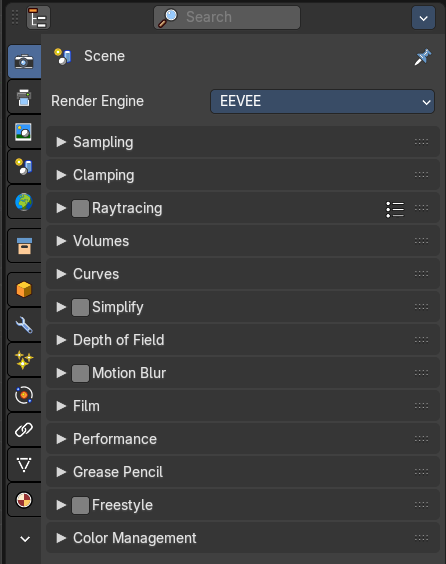Click the Simplify panel drag grip
Screen dimensions: 446x564
(x=421, y=307)
